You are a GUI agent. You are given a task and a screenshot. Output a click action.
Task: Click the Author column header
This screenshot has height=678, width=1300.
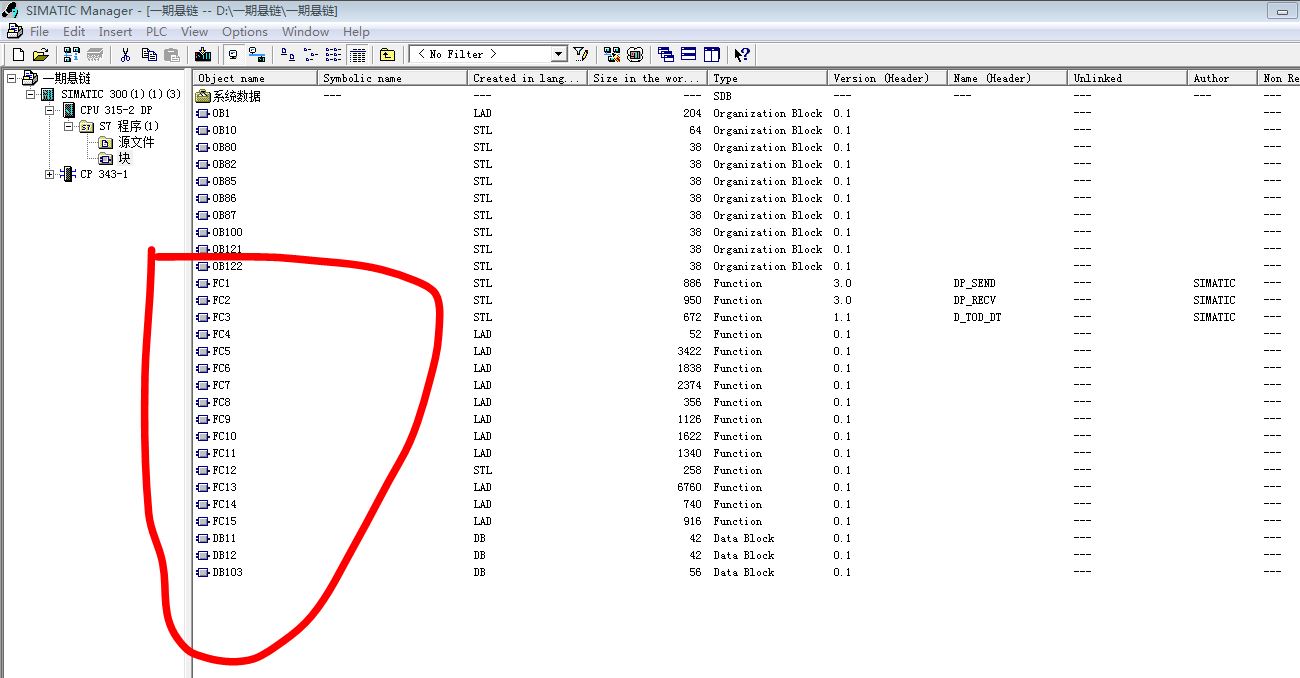pyautogui.click(x=1220, y=78)
